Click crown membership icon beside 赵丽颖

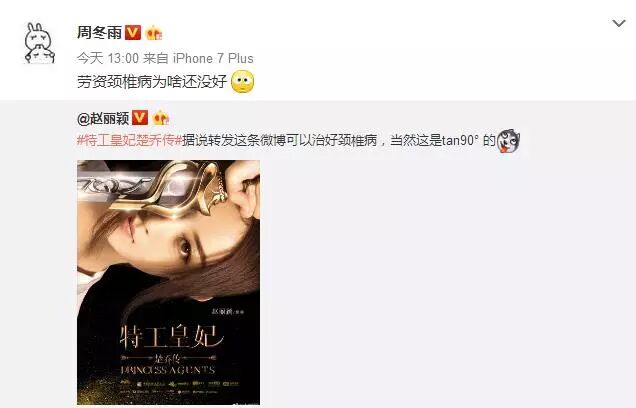(x=161, y=118)
